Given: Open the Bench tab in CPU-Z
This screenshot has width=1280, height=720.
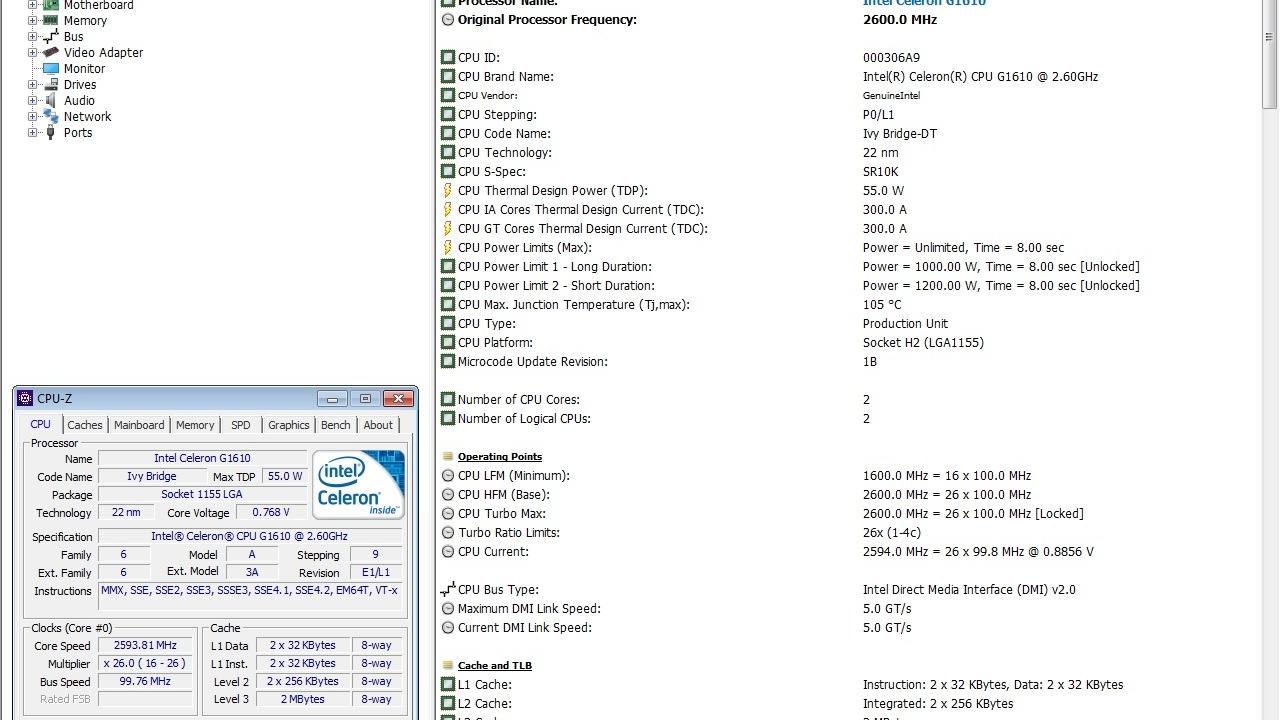Looking at the screenshot, I should point(335,425).
